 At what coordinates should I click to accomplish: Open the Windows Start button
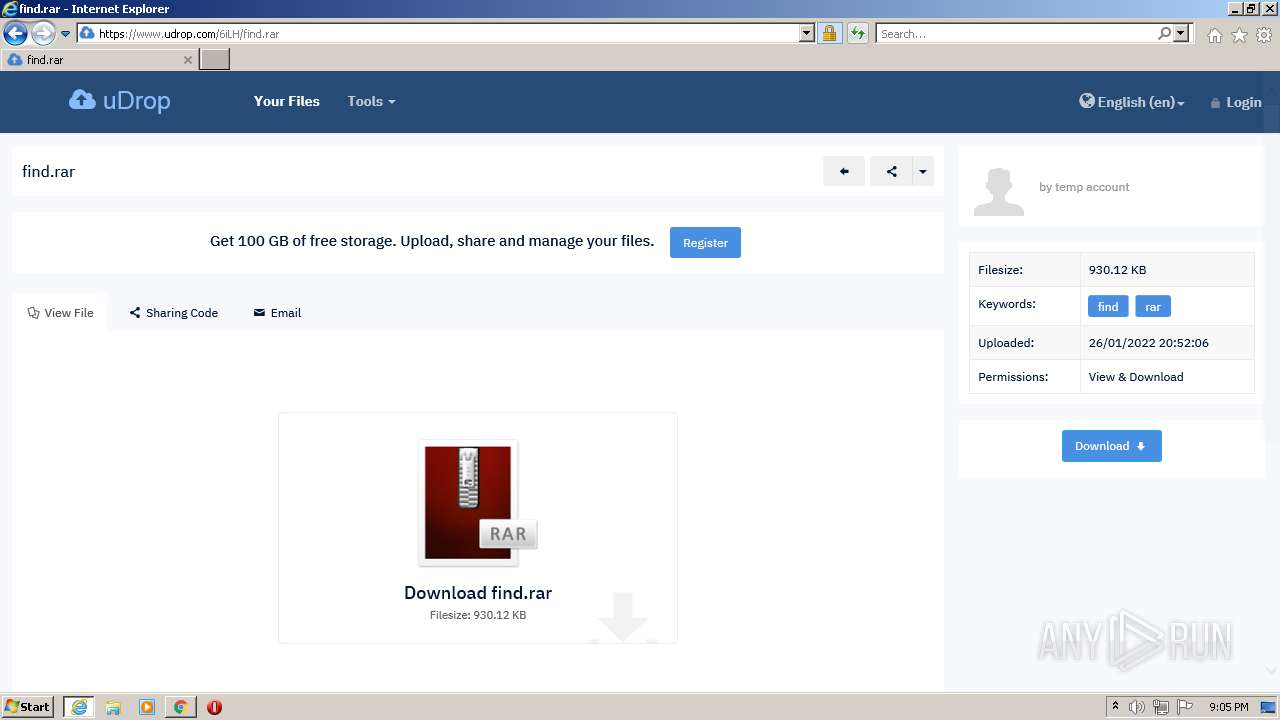point(28,707)
